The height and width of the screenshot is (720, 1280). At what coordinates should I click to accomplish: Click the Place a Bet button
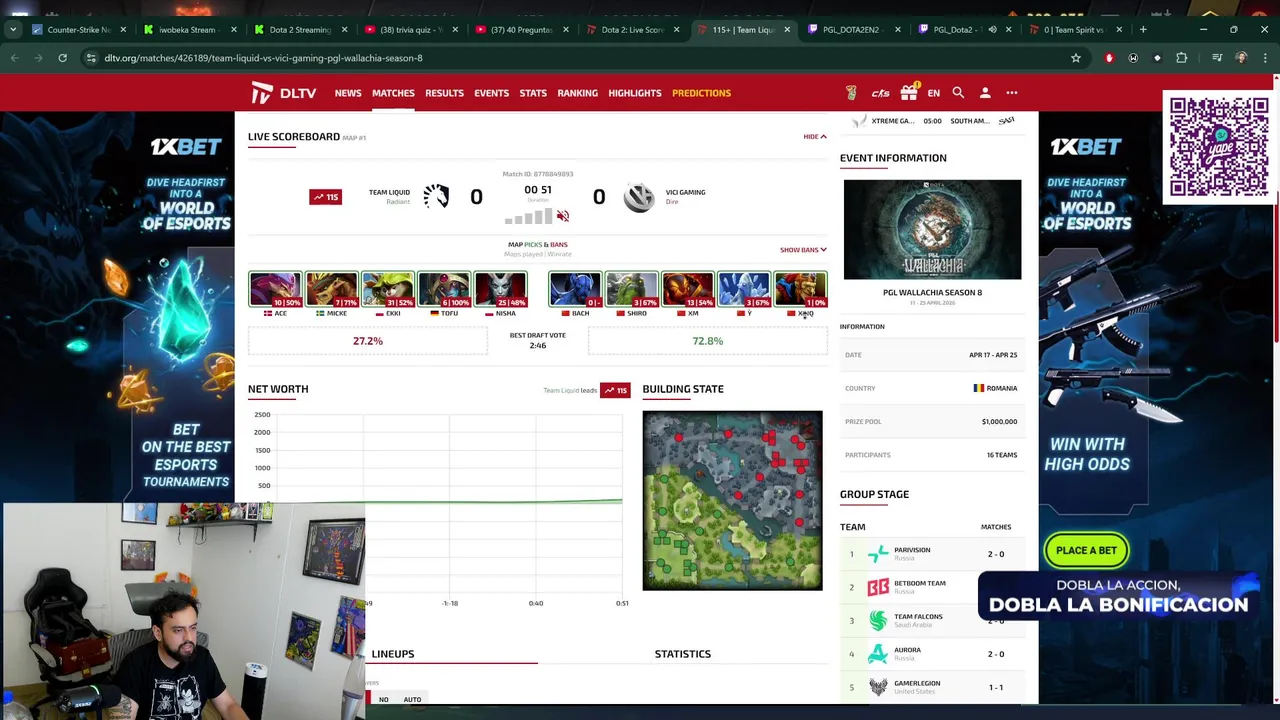coord(1086,550)
